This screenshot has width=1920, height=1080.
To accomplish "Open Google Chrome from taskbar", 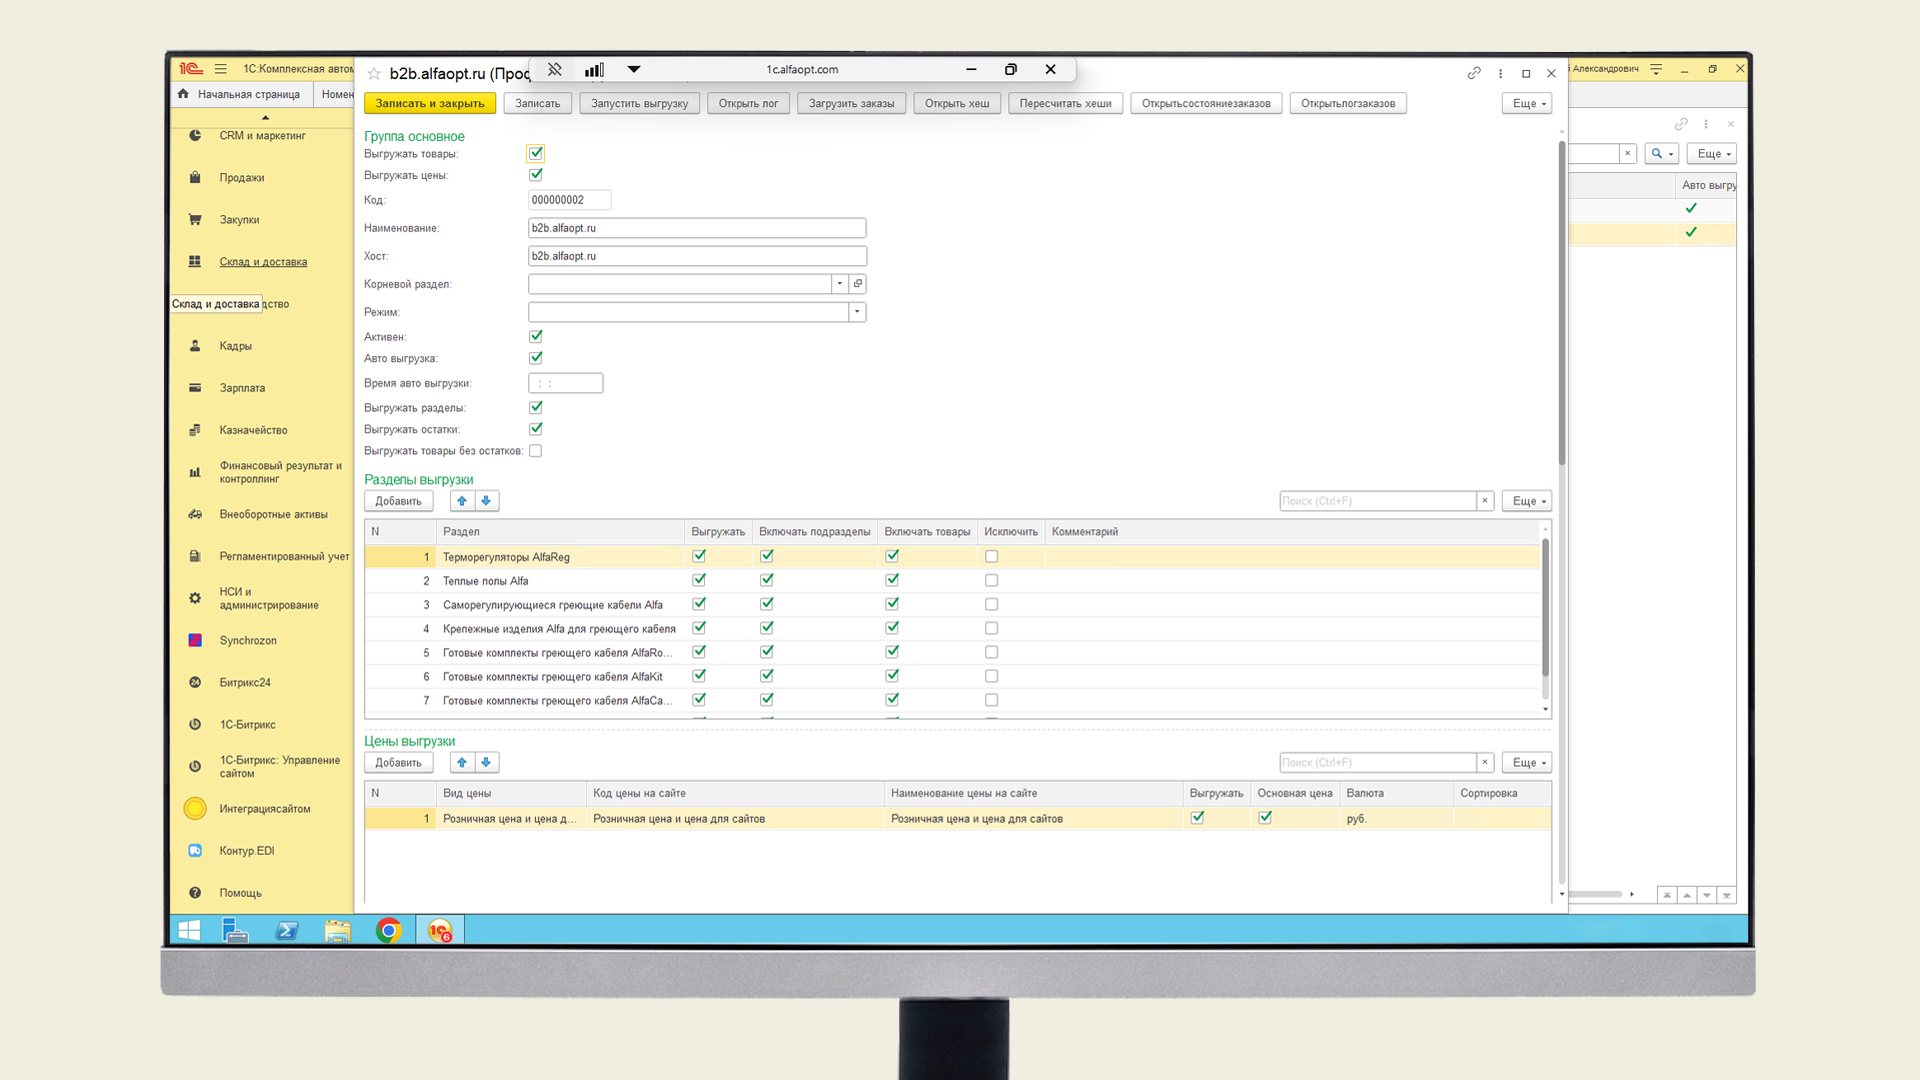I will click(x=389, y=931).
